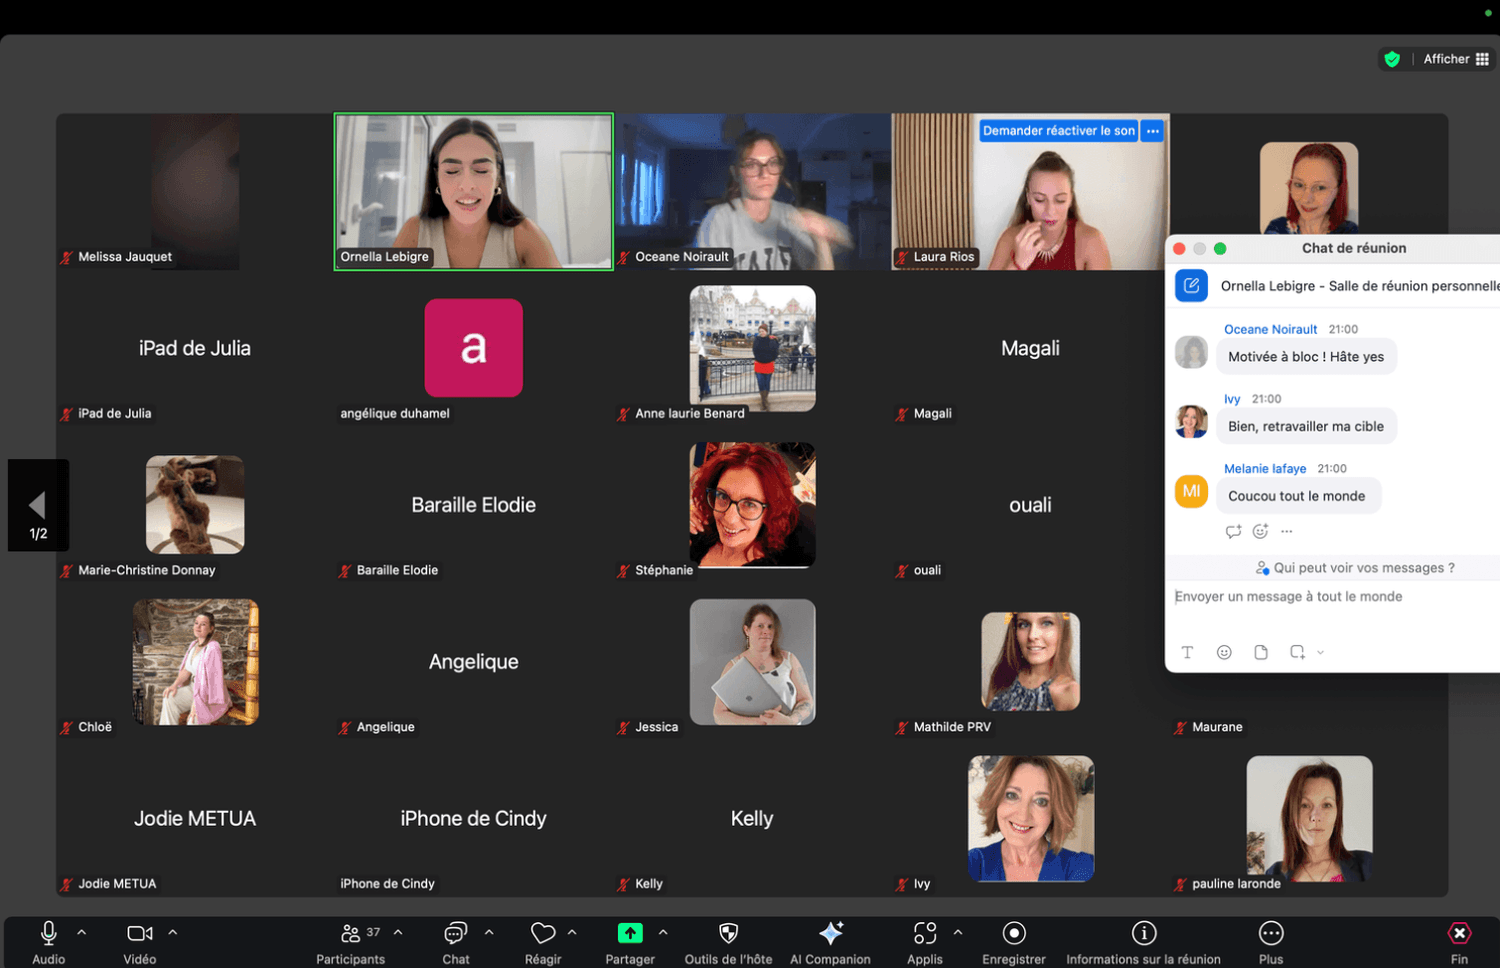Open the emoji picker in chat composer

(x=1224, y=652)
